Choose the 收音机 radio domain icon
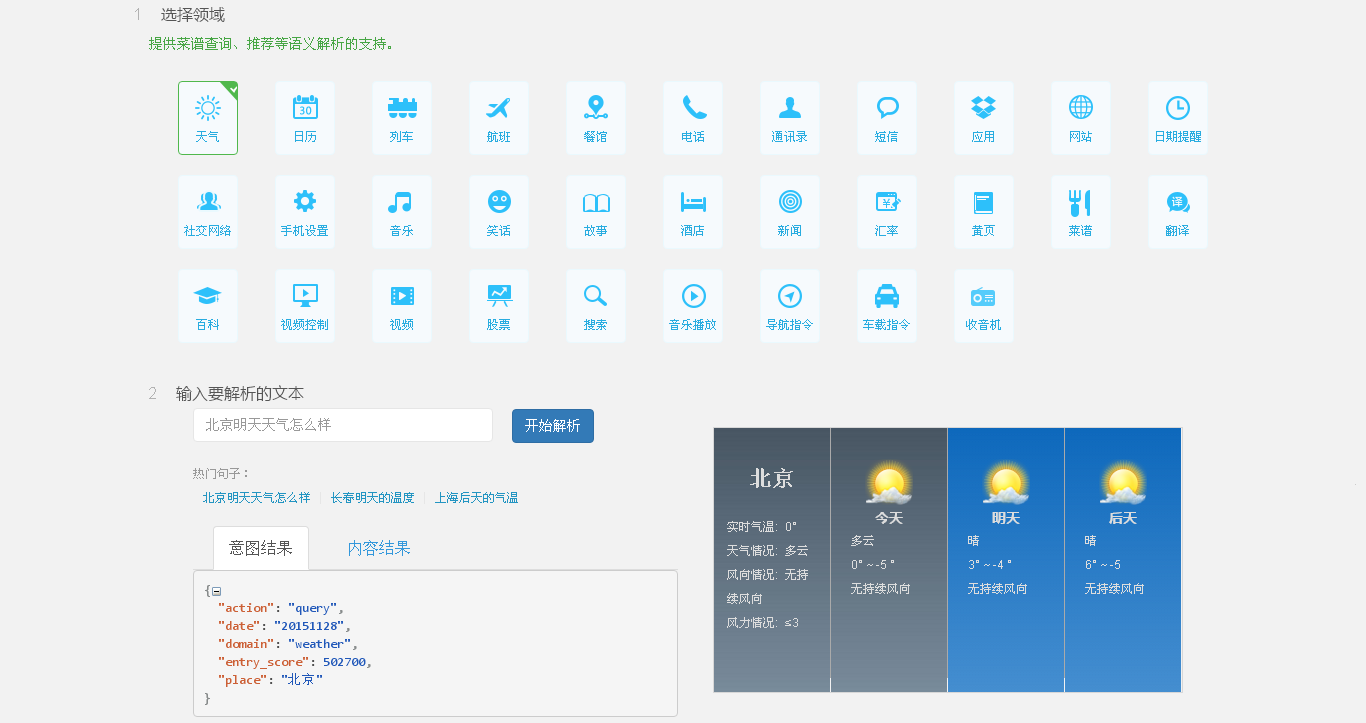This screenshot has width=1366, height=723. pyautogui.click(x=984, y=306)
